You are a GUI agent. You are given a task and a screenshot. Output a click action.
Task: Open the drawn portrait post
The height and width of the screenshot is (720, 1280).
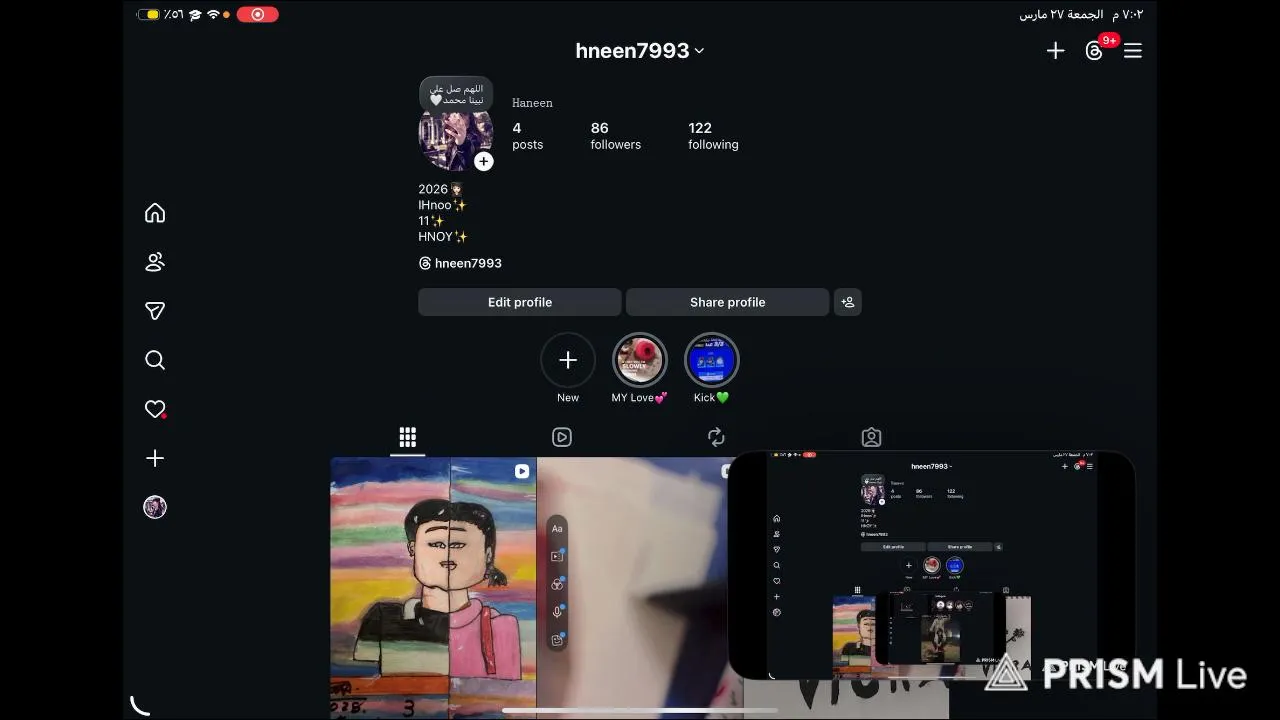point(433,588)
